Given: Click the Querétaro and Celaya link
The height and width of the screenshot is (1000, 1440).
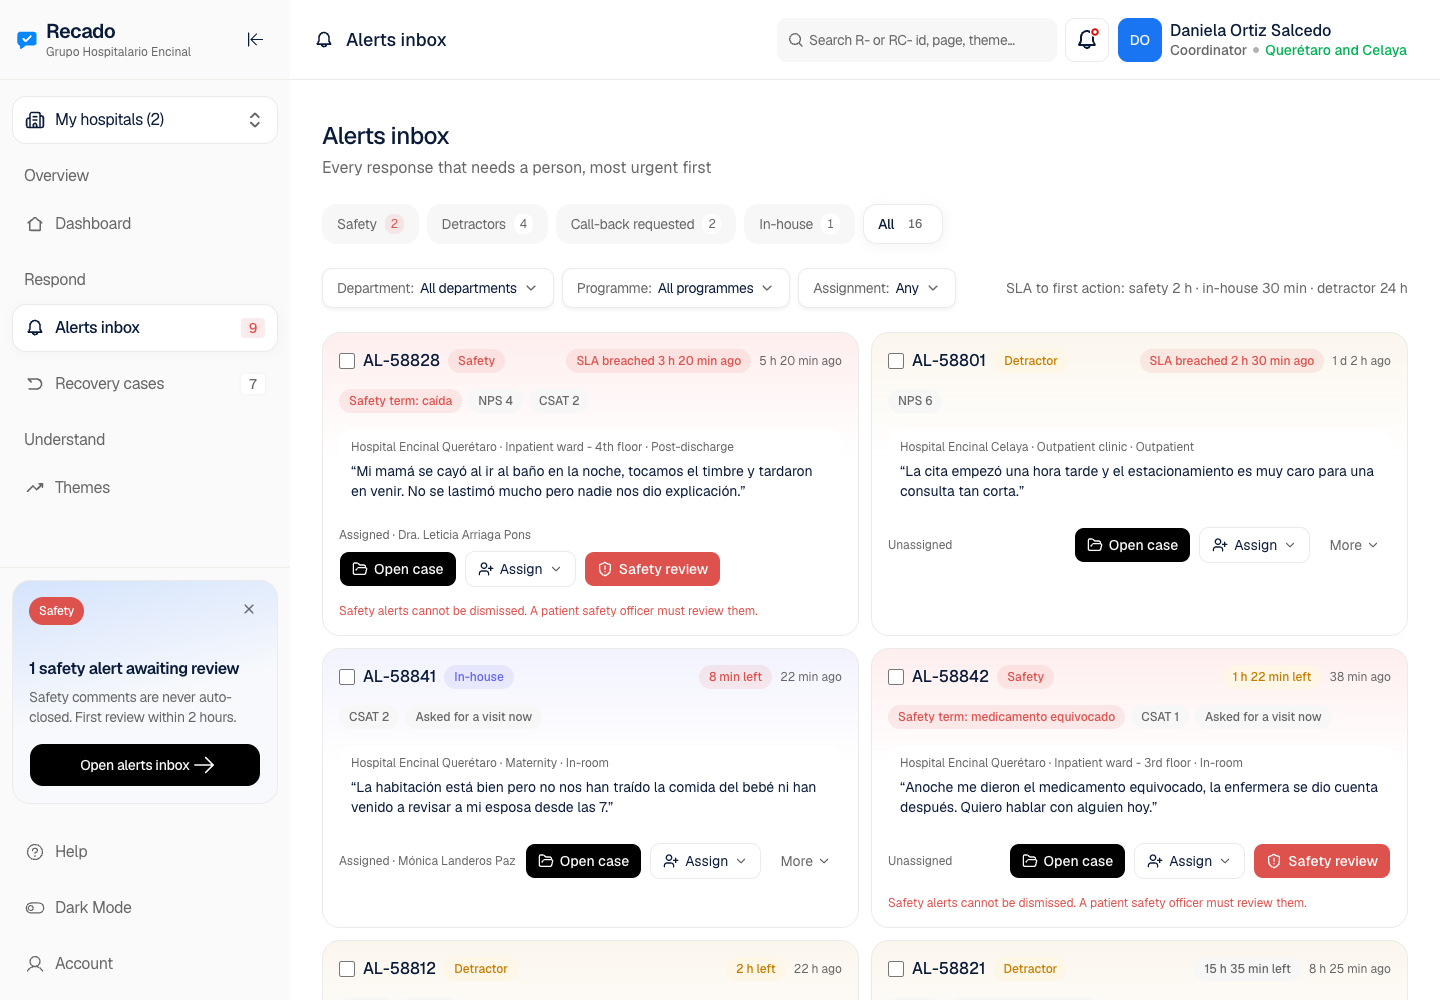Looking at the screenshot, I should click(1336, 50).
